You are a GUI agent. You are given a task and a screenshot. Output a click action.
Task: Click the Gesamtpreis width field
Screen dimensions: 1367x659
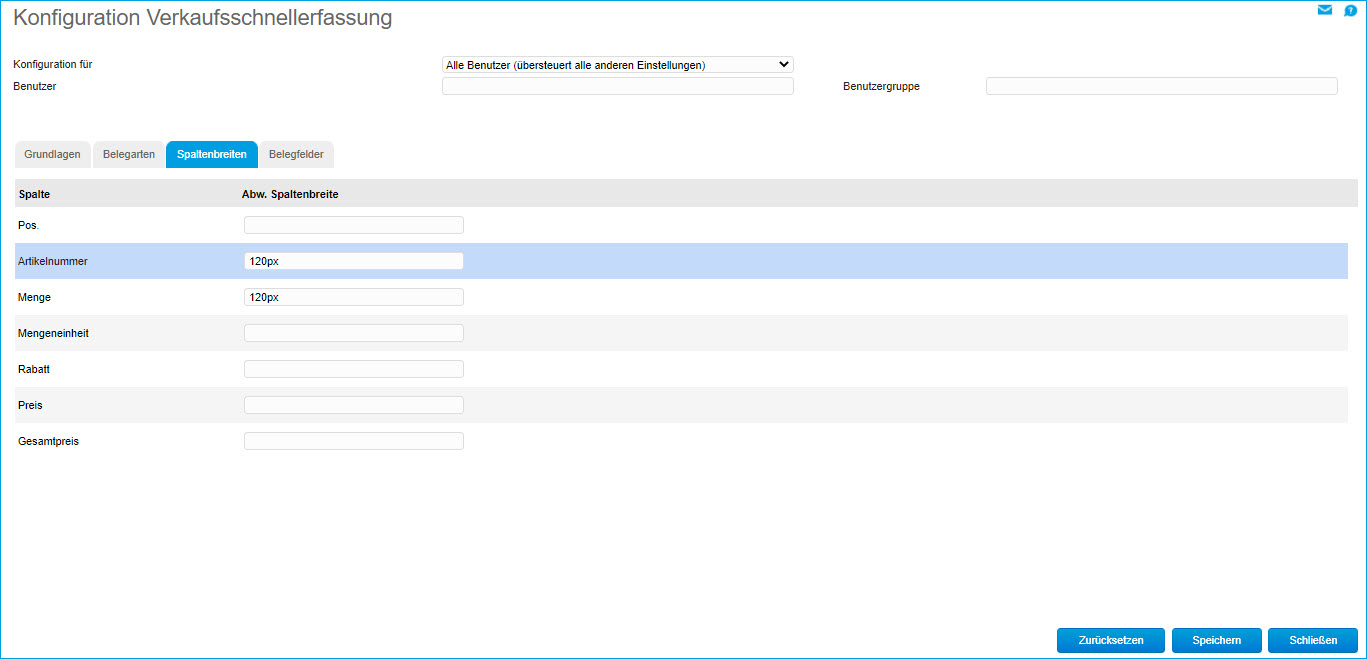(353, 441)
